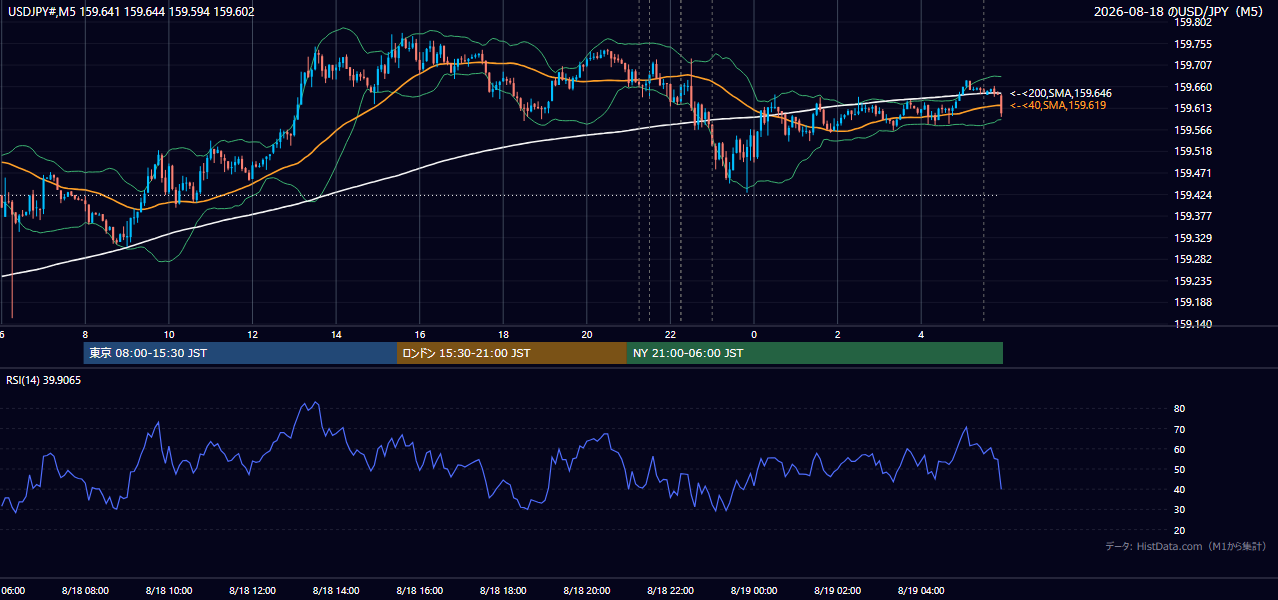Click the 8/18 22:00 time label
Screen dimensions: 1278x600
(670, 591)
